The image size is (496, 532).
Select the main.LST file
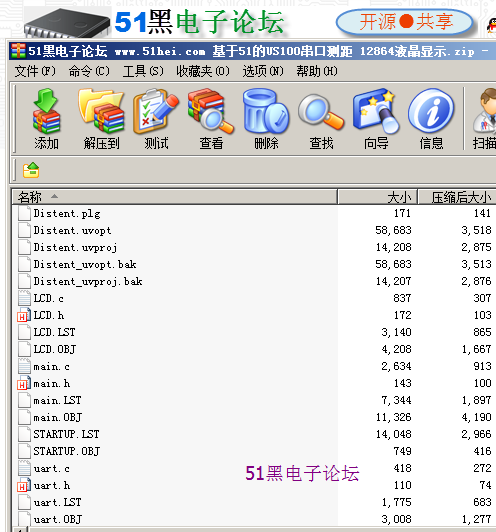tap(57, 400)
